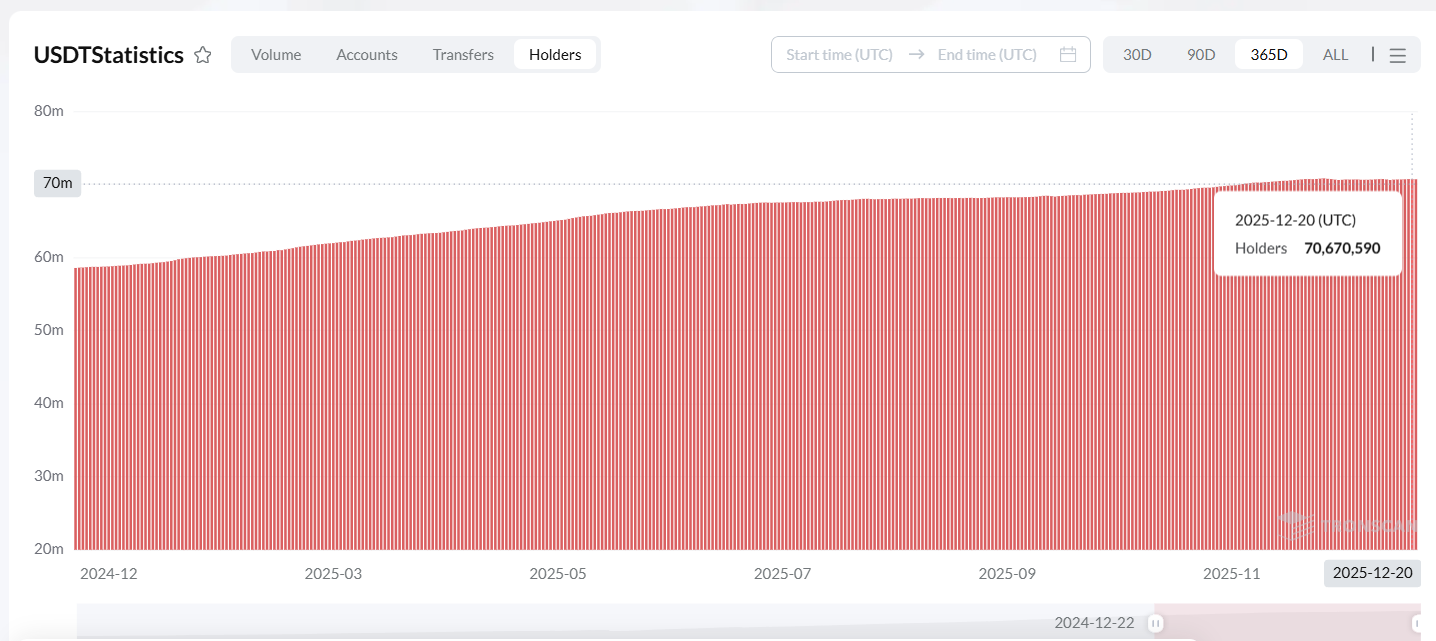Click the holders tooltip showing 70,670,590
1436x641 pixels.
(x=1307, y=234)
